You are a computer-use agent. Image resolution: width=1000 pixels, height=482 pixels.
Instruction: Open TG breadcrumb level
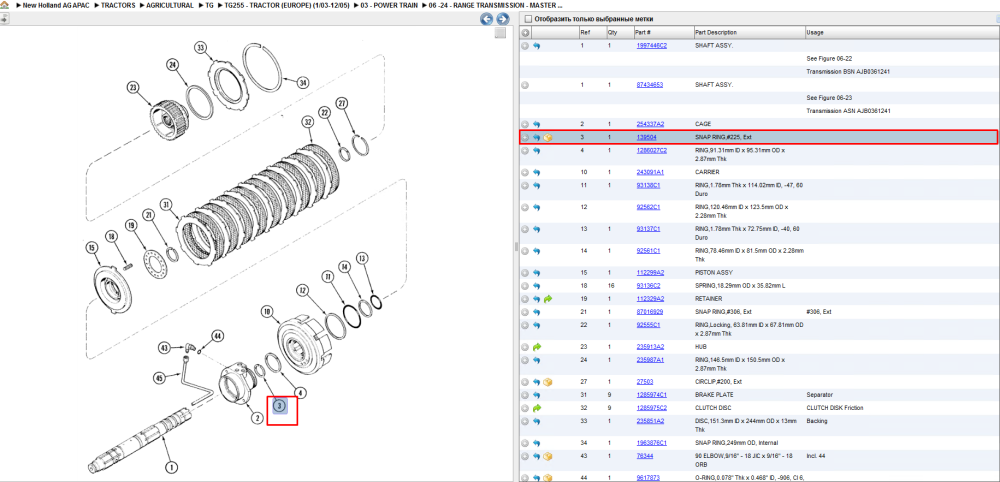pos(209,5)
